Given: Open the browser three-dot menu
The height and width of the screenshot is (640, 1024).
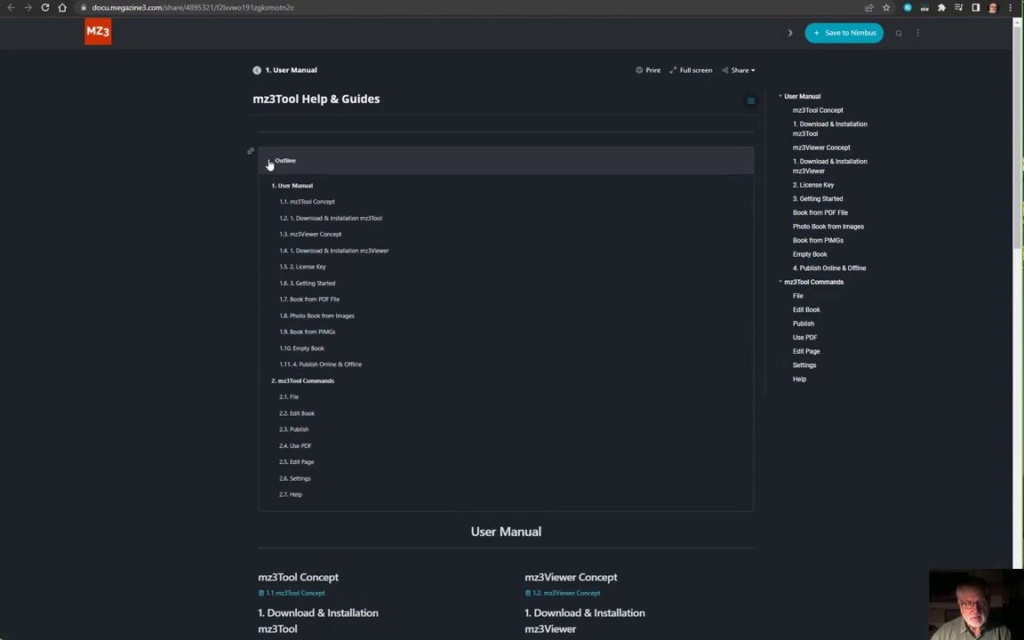Looking at the screenshot, I should (x=1010, y=8).
